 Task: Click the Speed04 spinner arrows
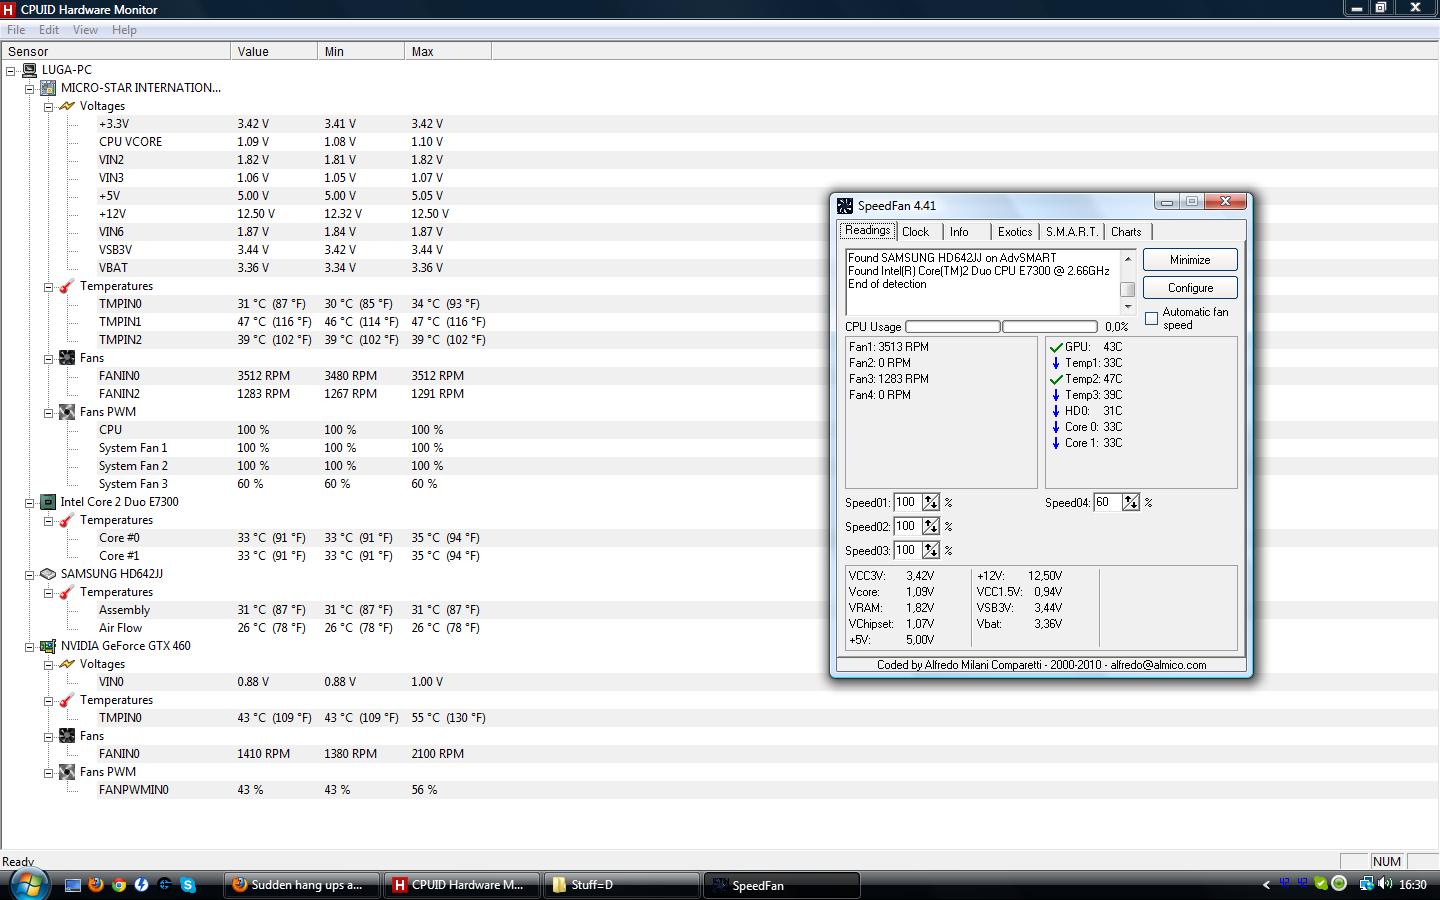pos(1131,502)
